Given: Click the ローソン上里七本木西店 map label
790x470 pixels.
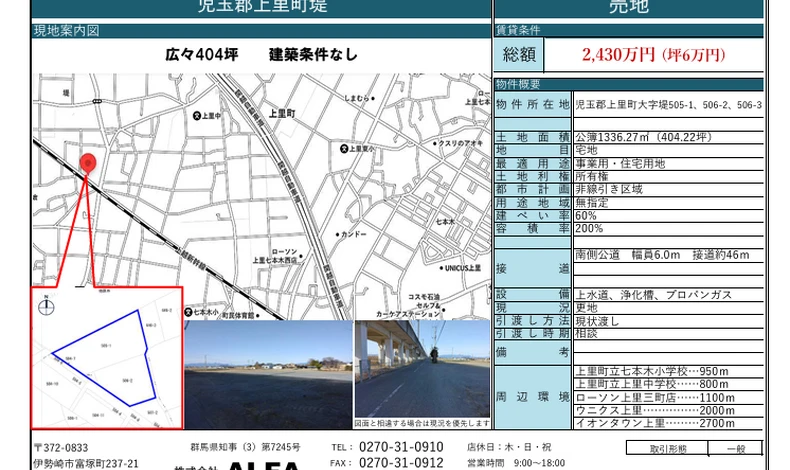Looking at the screenshot, I should point(275,256).
